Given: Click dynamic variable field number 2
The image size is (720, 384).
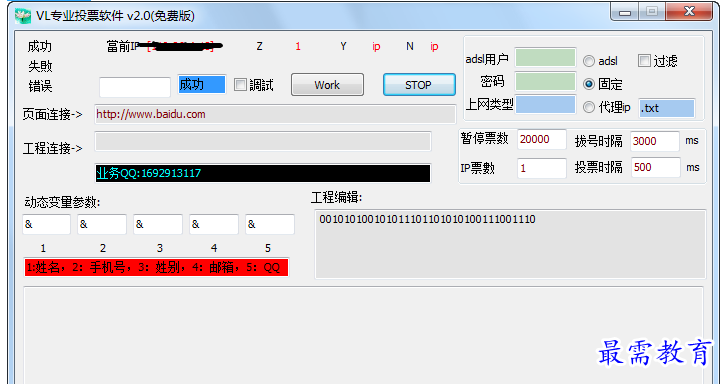Looking at the screenshot, I should point(102,224).
